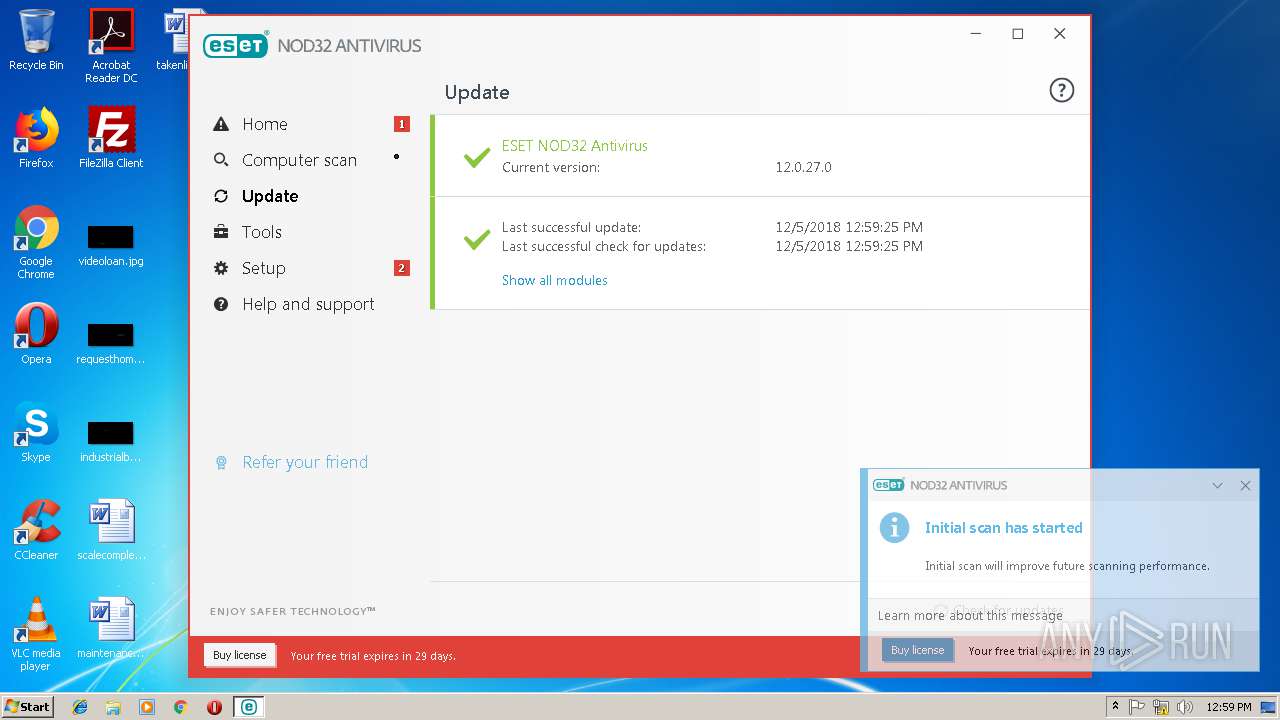Viewport: 1280px width, 720px height.
Task: Click Show all modules link
Action: [554, 280]
